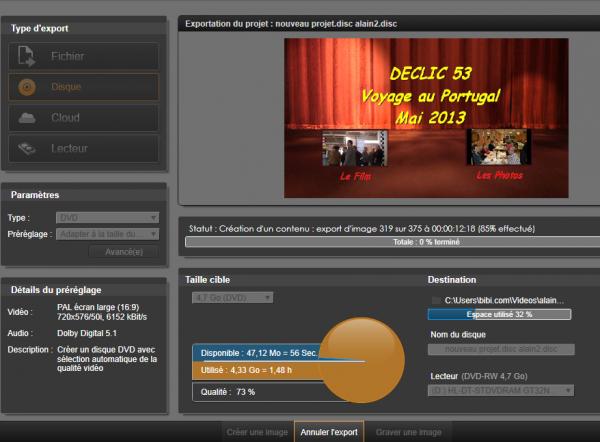Click the destination folder icon
Viewport: 600px width, 442px height.
[436, 300]
